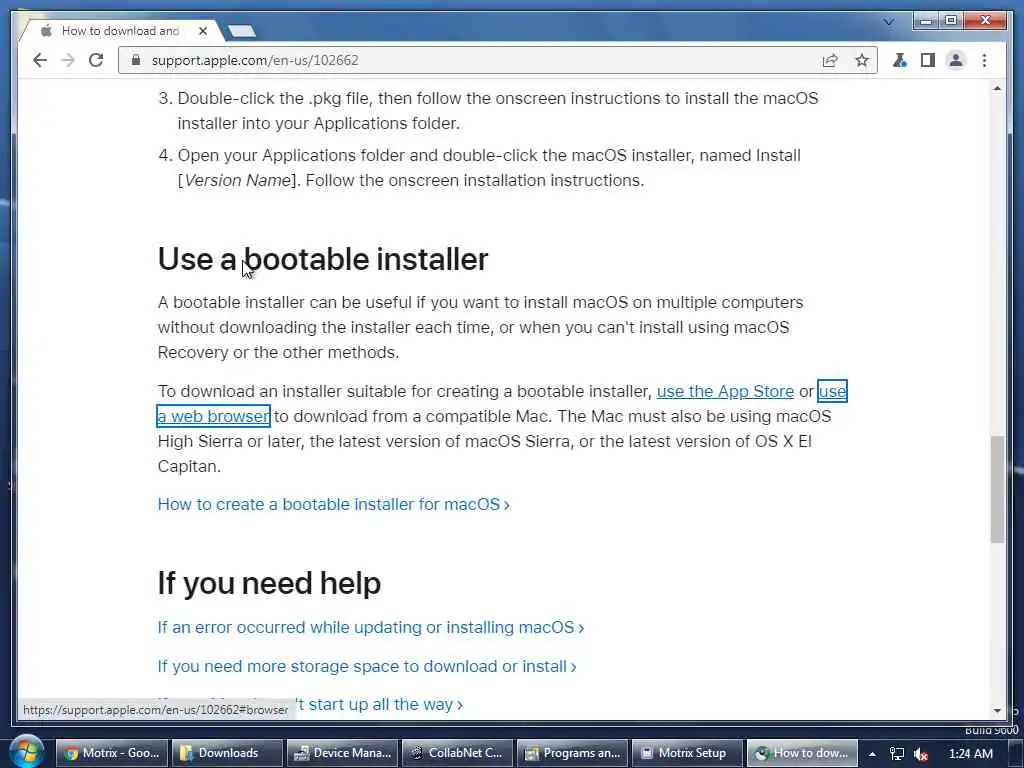
Task: Switch to Downloads folder taskbar button
Action: 227,753
